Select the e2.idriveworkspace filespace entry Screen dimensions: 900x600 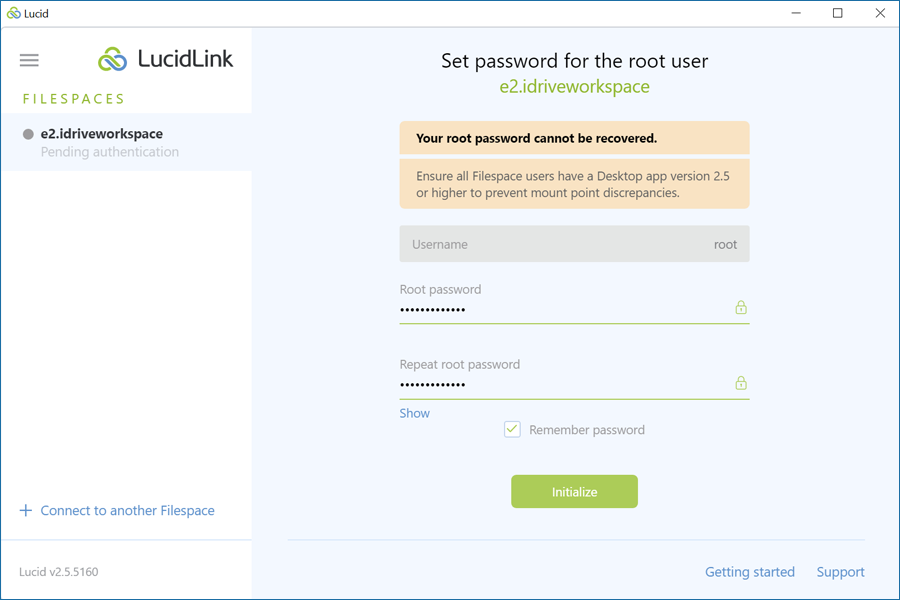[126, 142]
